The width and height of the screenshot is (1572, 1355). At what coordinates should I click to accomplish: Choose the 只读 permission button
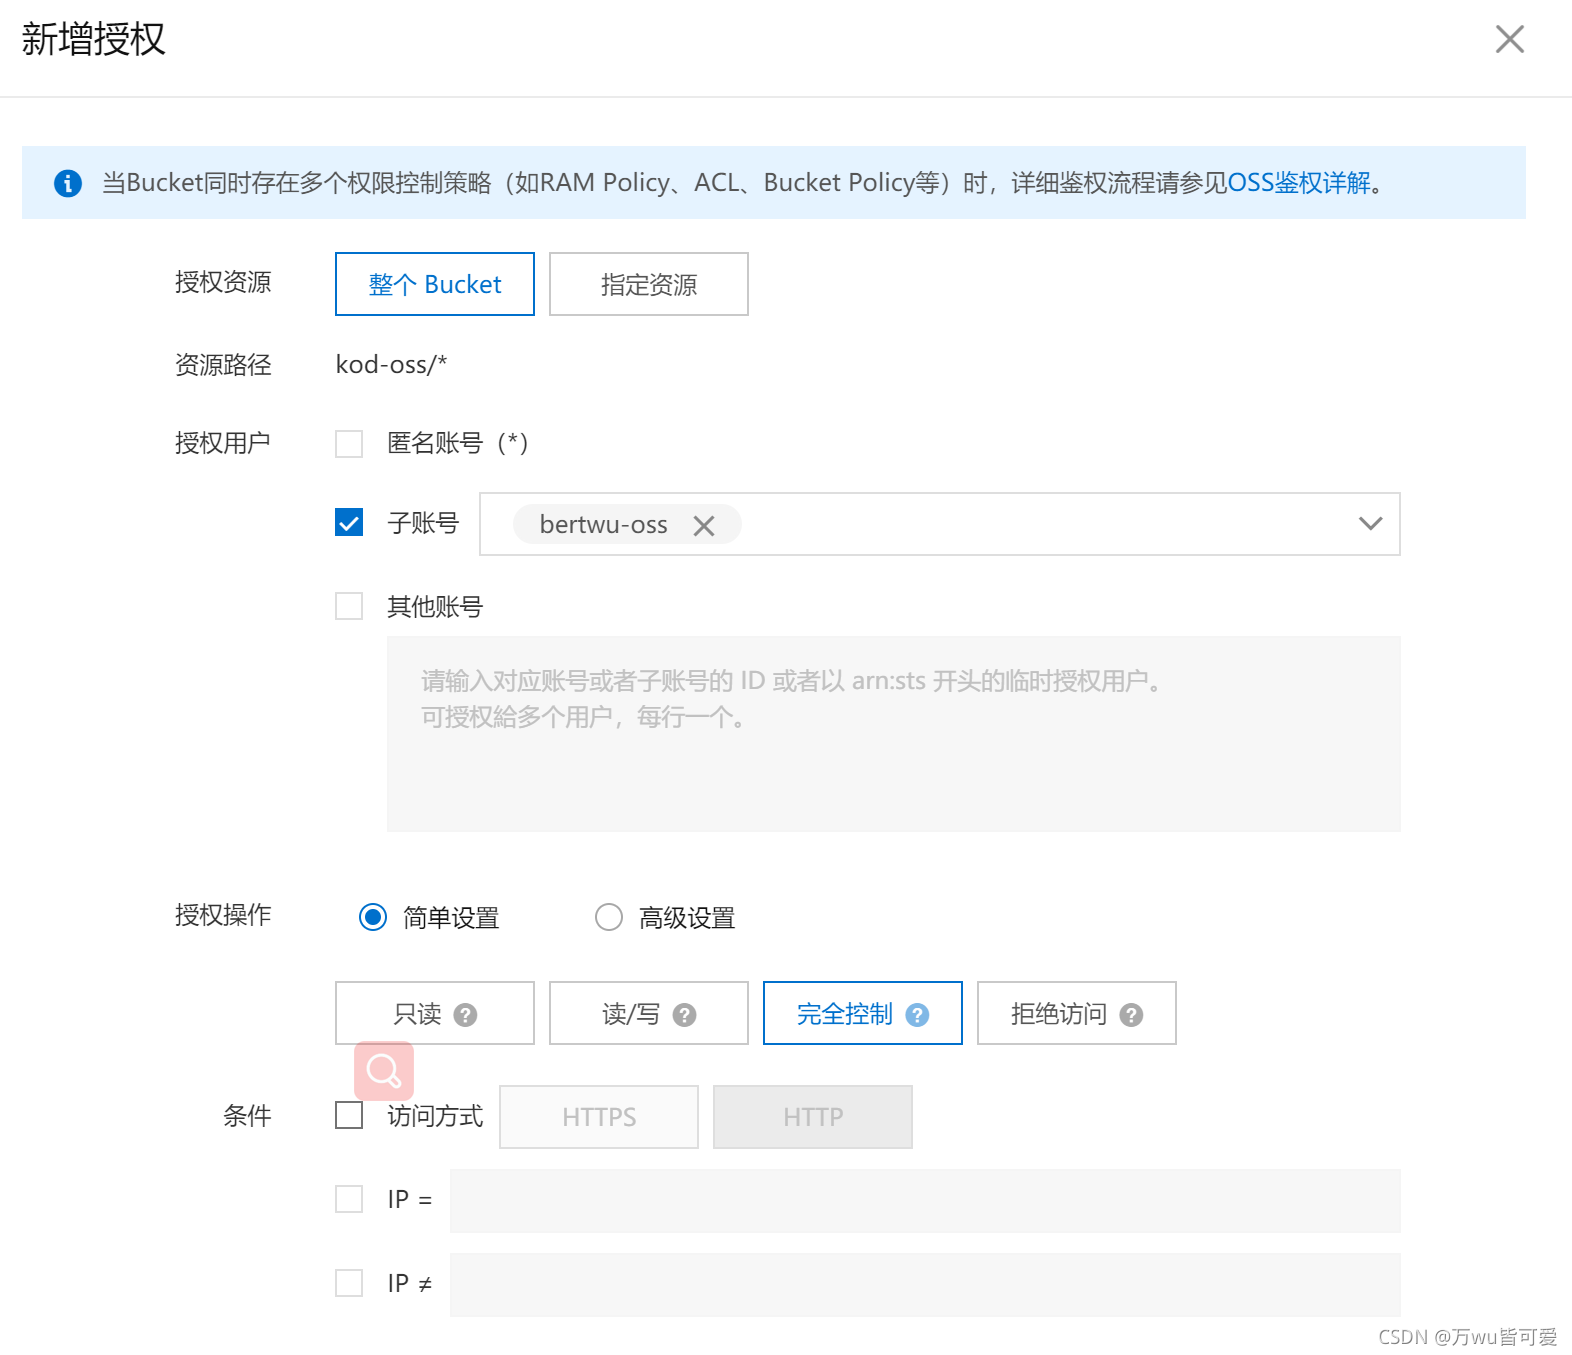tap(435, 1013)
